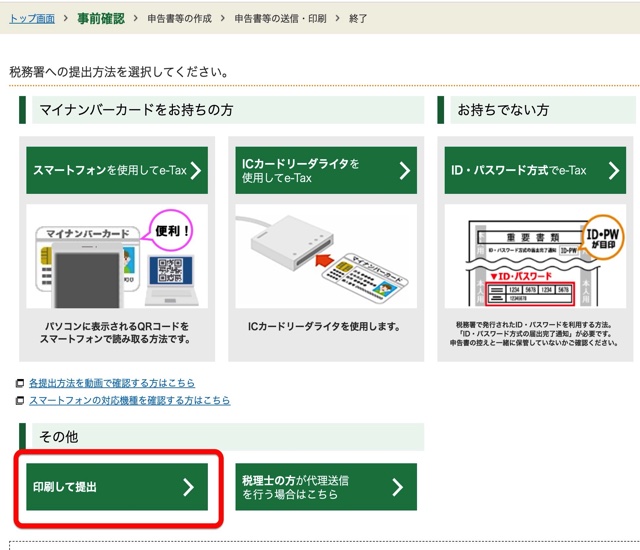Image resolution: width=640 pixels, height=550 pixels.
Task: Click the トップ画面 breadcrumb link
Action: coord(32,18)
